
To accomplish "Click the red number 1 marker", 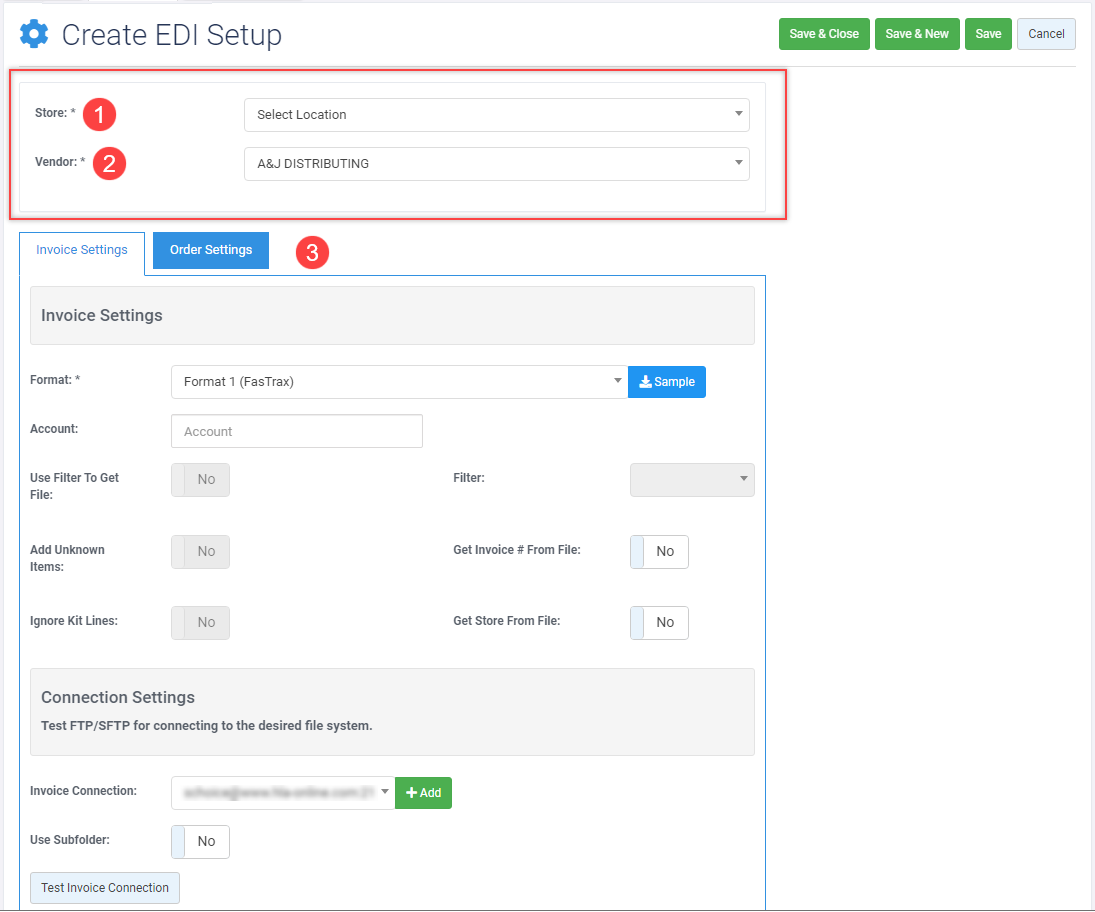I will (x=99, y=114).
